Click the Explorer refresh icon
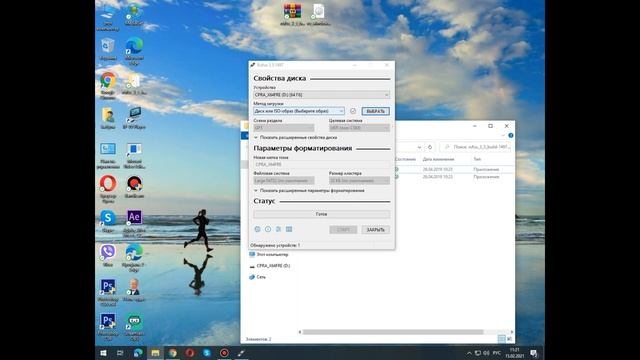The width and height of the screenshot is (640, 360). [x=430, y=147]
